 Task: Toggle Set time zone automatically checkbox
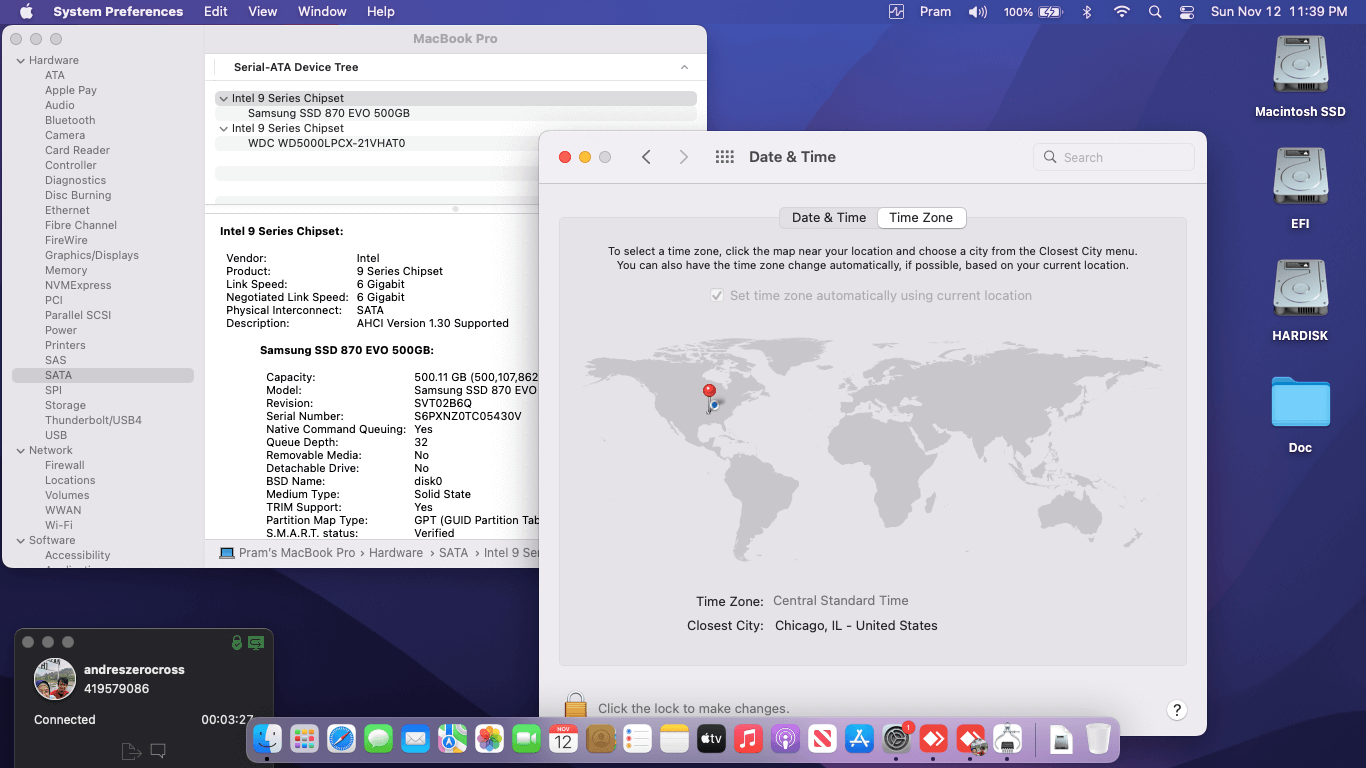point(716,296)
